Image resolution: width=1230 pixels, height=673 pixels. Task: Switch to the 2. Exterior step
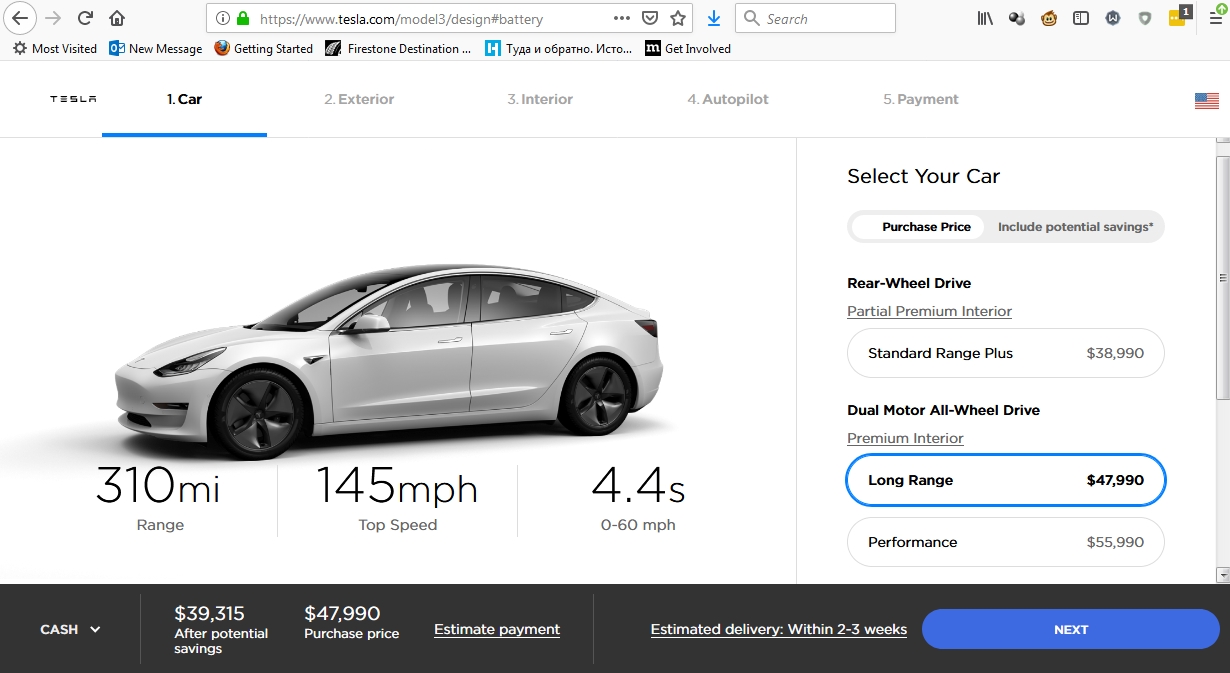point(359,99)
